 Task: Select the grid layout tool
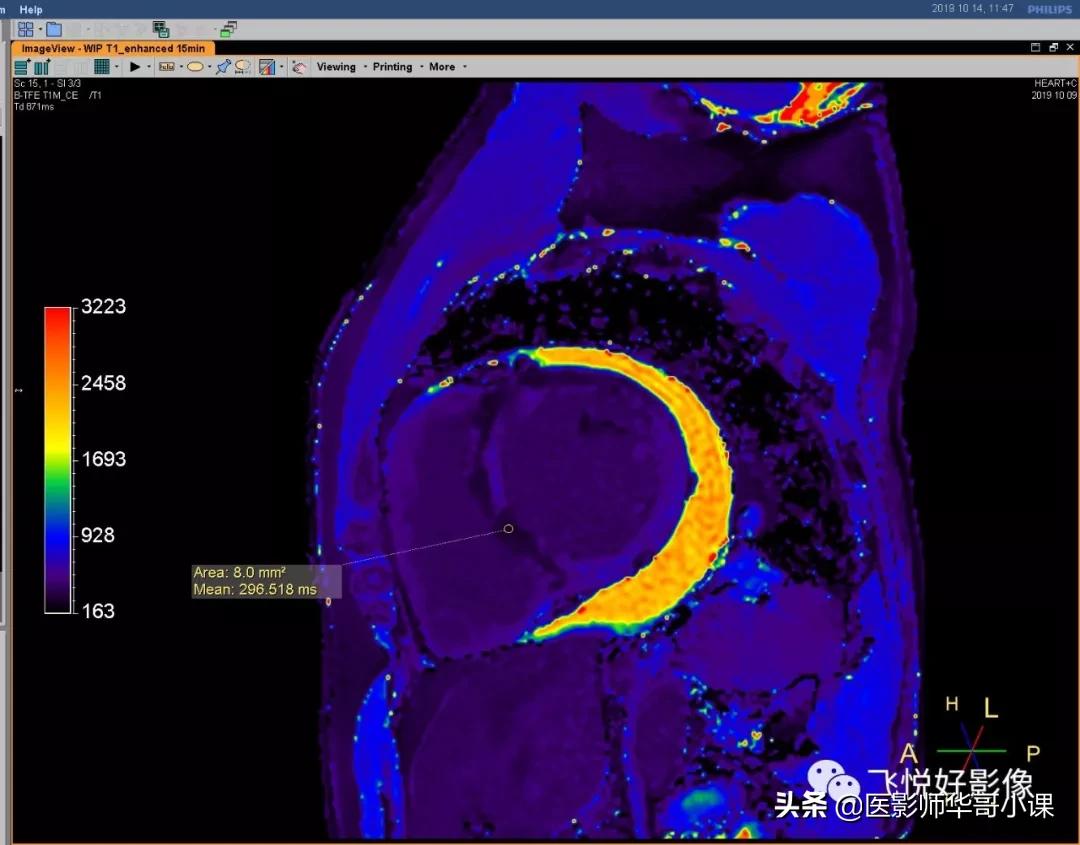click(x=102, y=67)
